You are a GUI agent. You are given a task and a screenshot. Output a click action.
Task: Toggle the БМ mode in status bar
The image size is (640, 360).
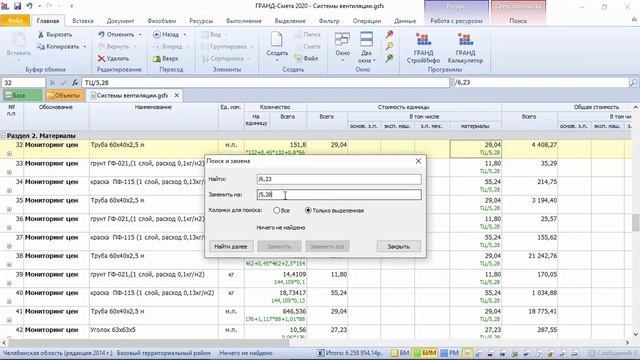click(x=400, y=353)
